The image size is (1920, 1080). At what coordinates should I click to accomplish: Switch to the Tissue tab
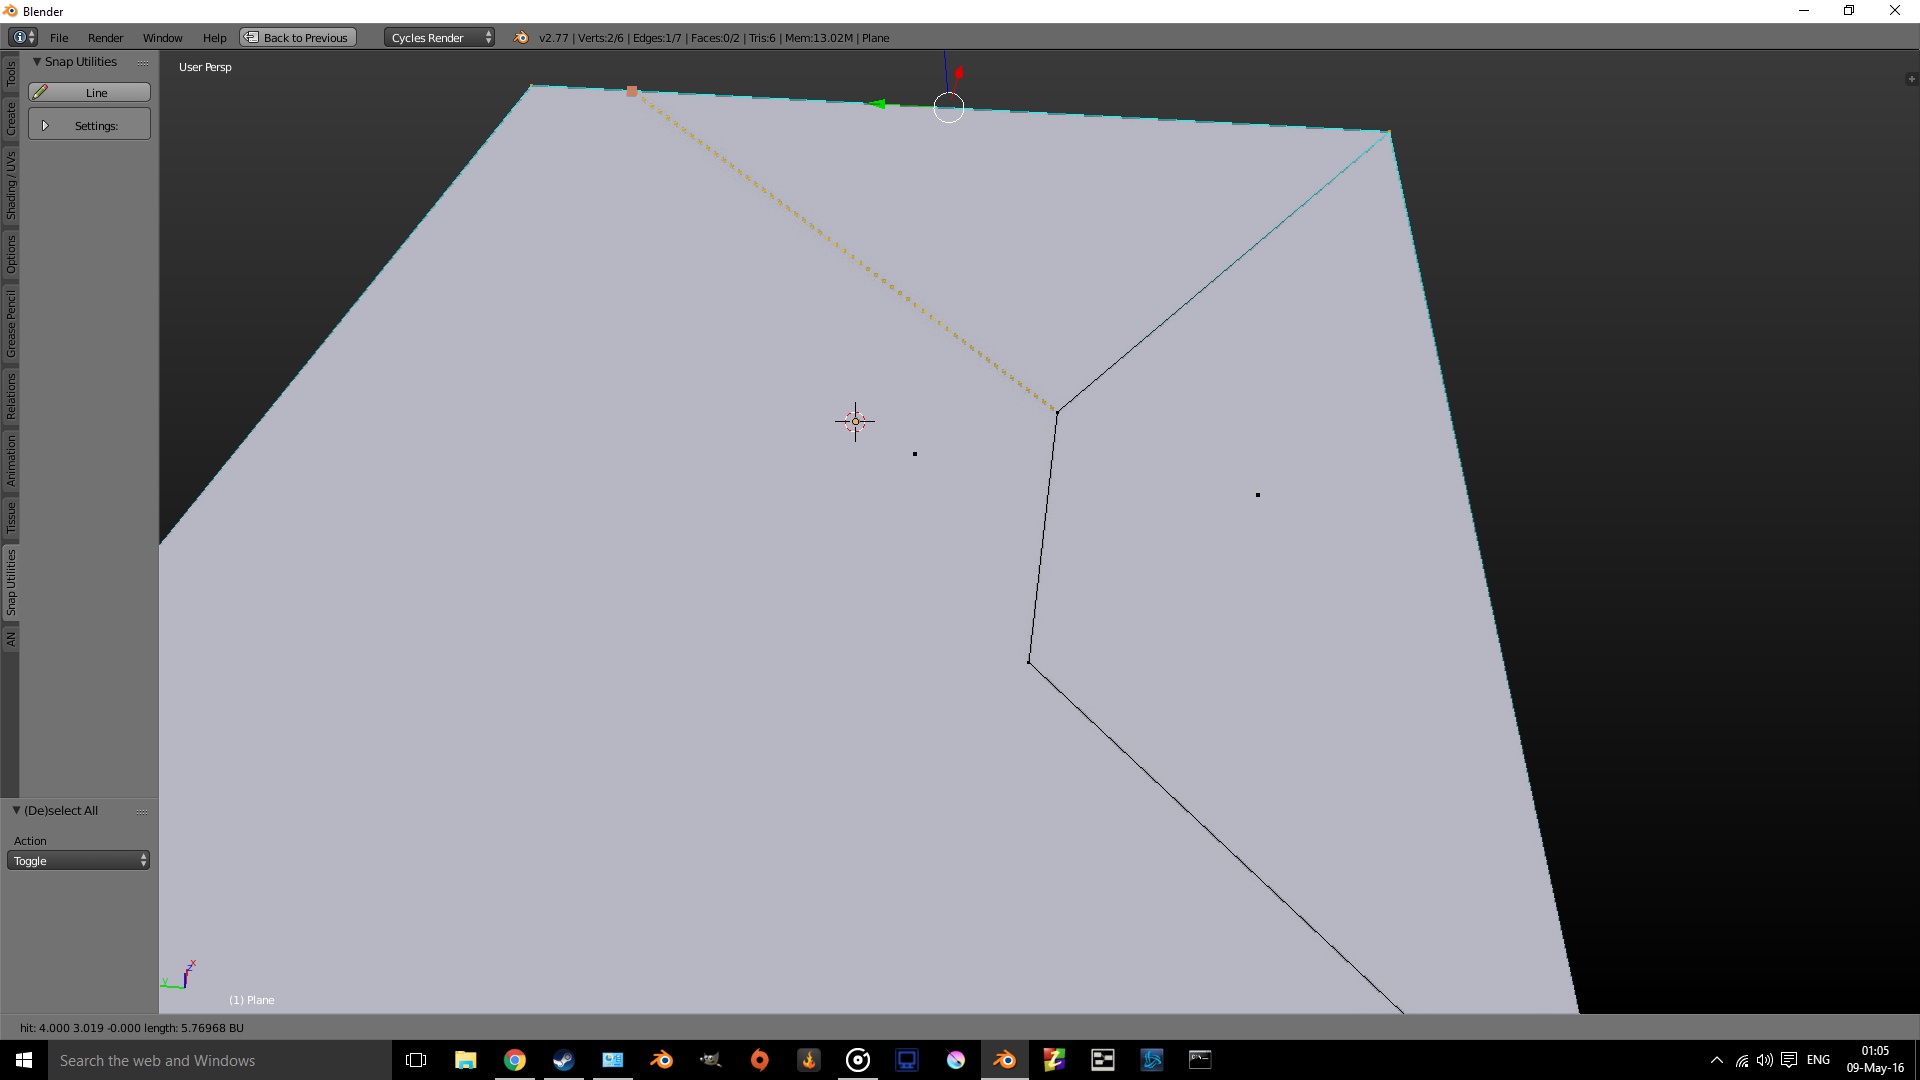click(11, 518)
